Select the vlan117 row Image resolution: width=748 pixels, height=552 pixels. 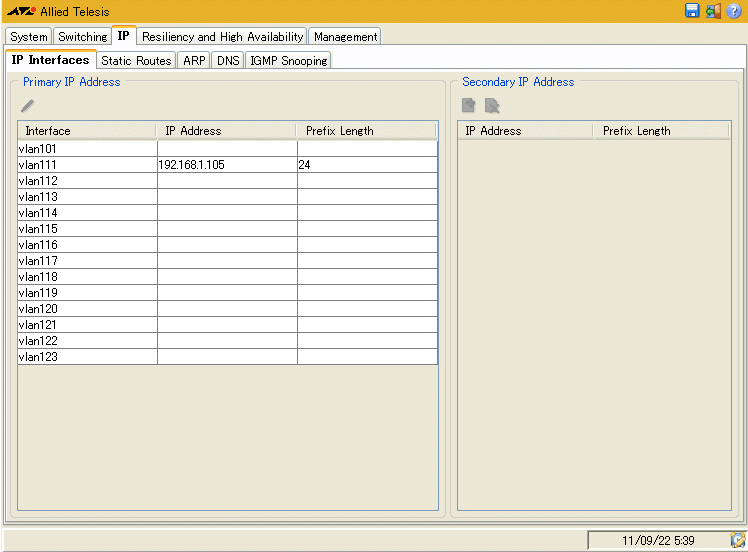click(228, 260)
